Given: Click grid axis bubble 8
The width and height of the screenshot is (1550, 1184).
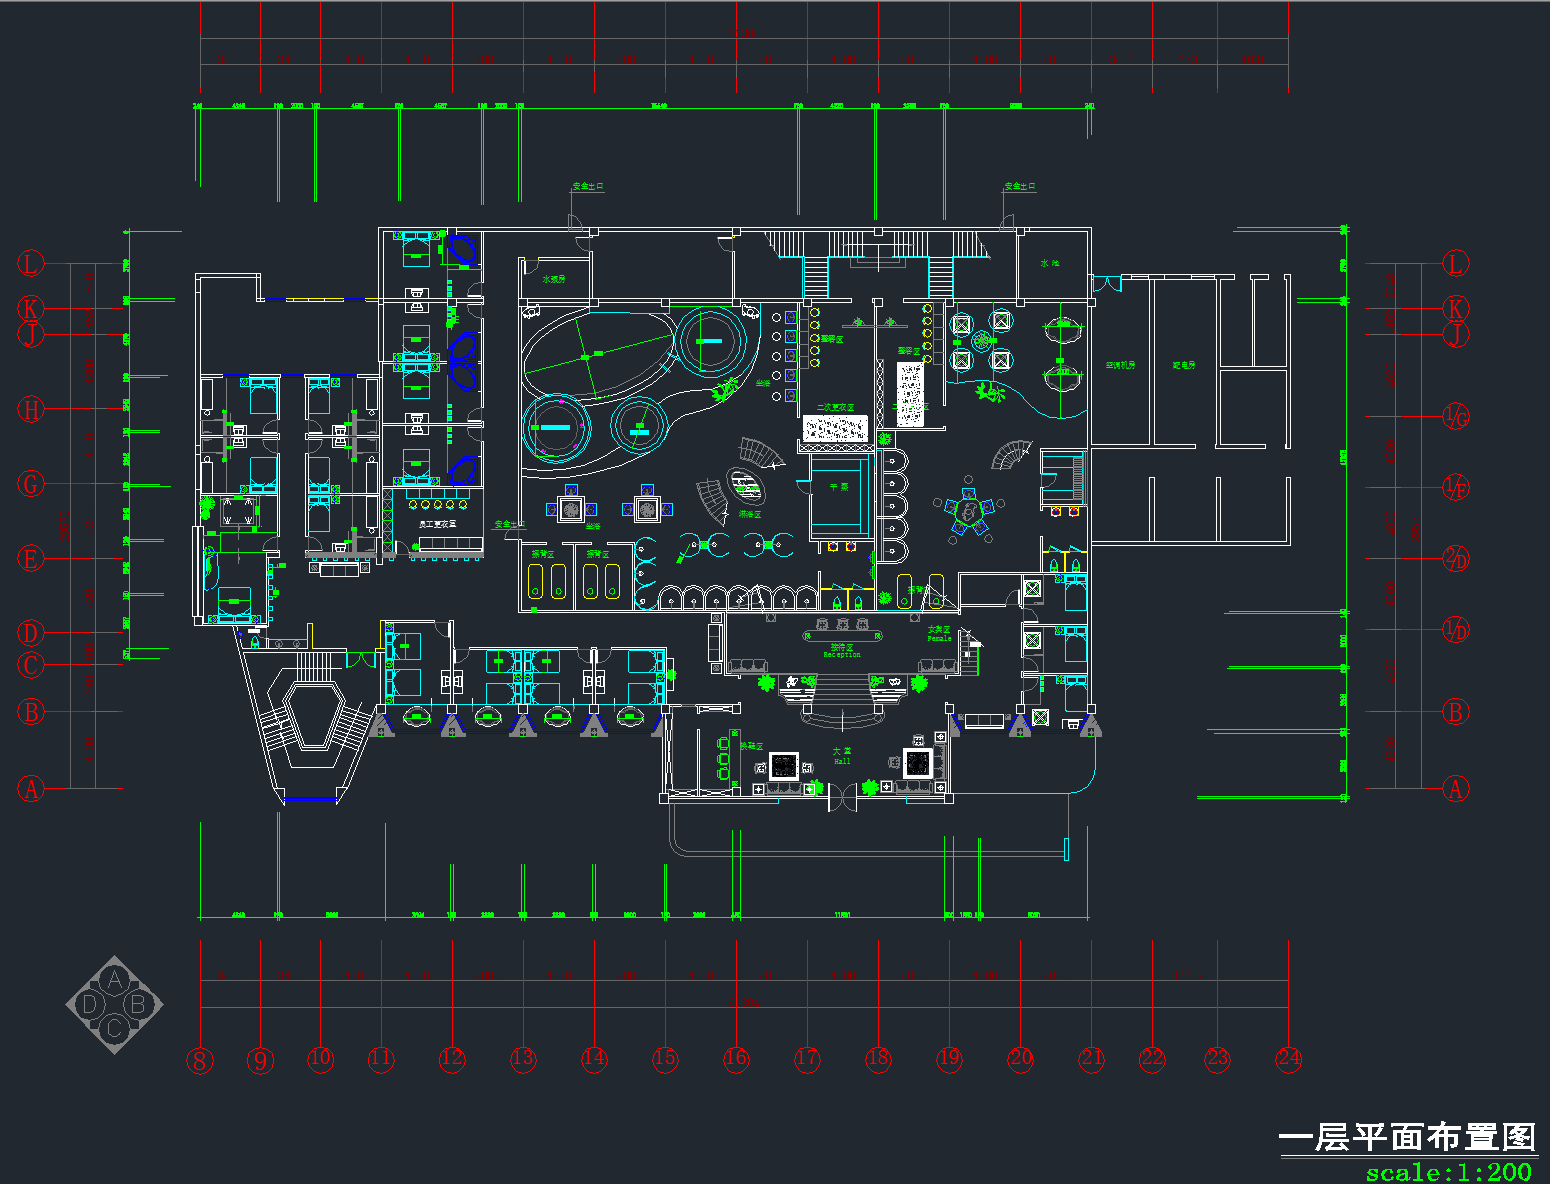Looking at the screenshot, I should 200,1061.
